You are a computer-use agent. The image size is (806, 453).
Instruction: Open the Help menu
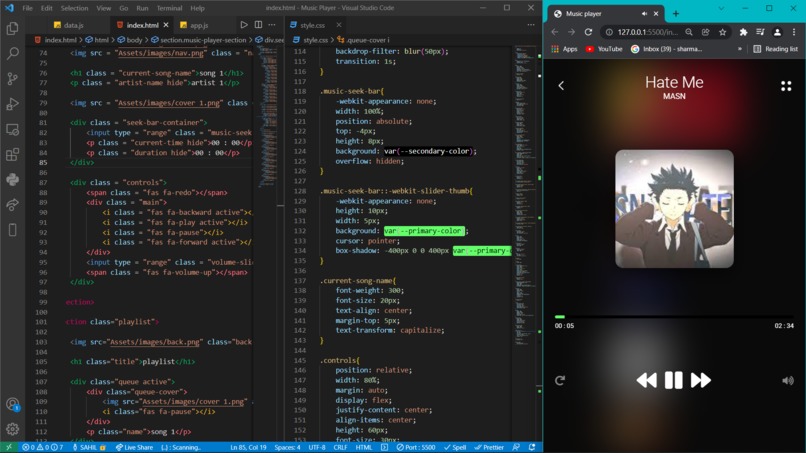click(197, 8)
